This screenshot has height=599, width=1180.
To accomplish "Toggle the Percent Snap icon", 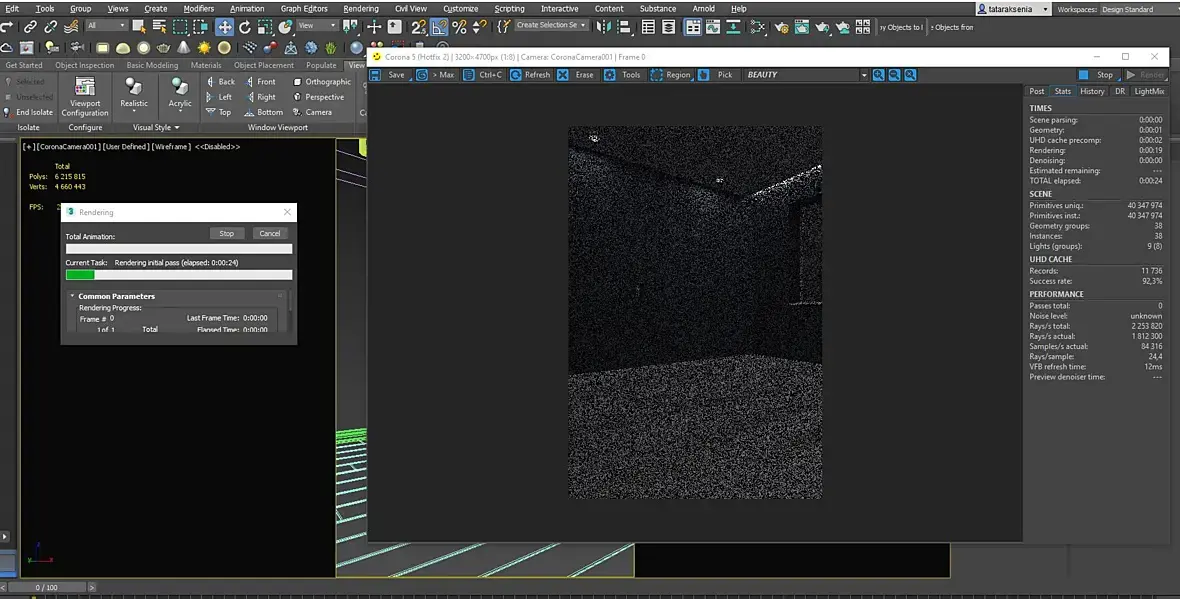I will click(459, 27).
